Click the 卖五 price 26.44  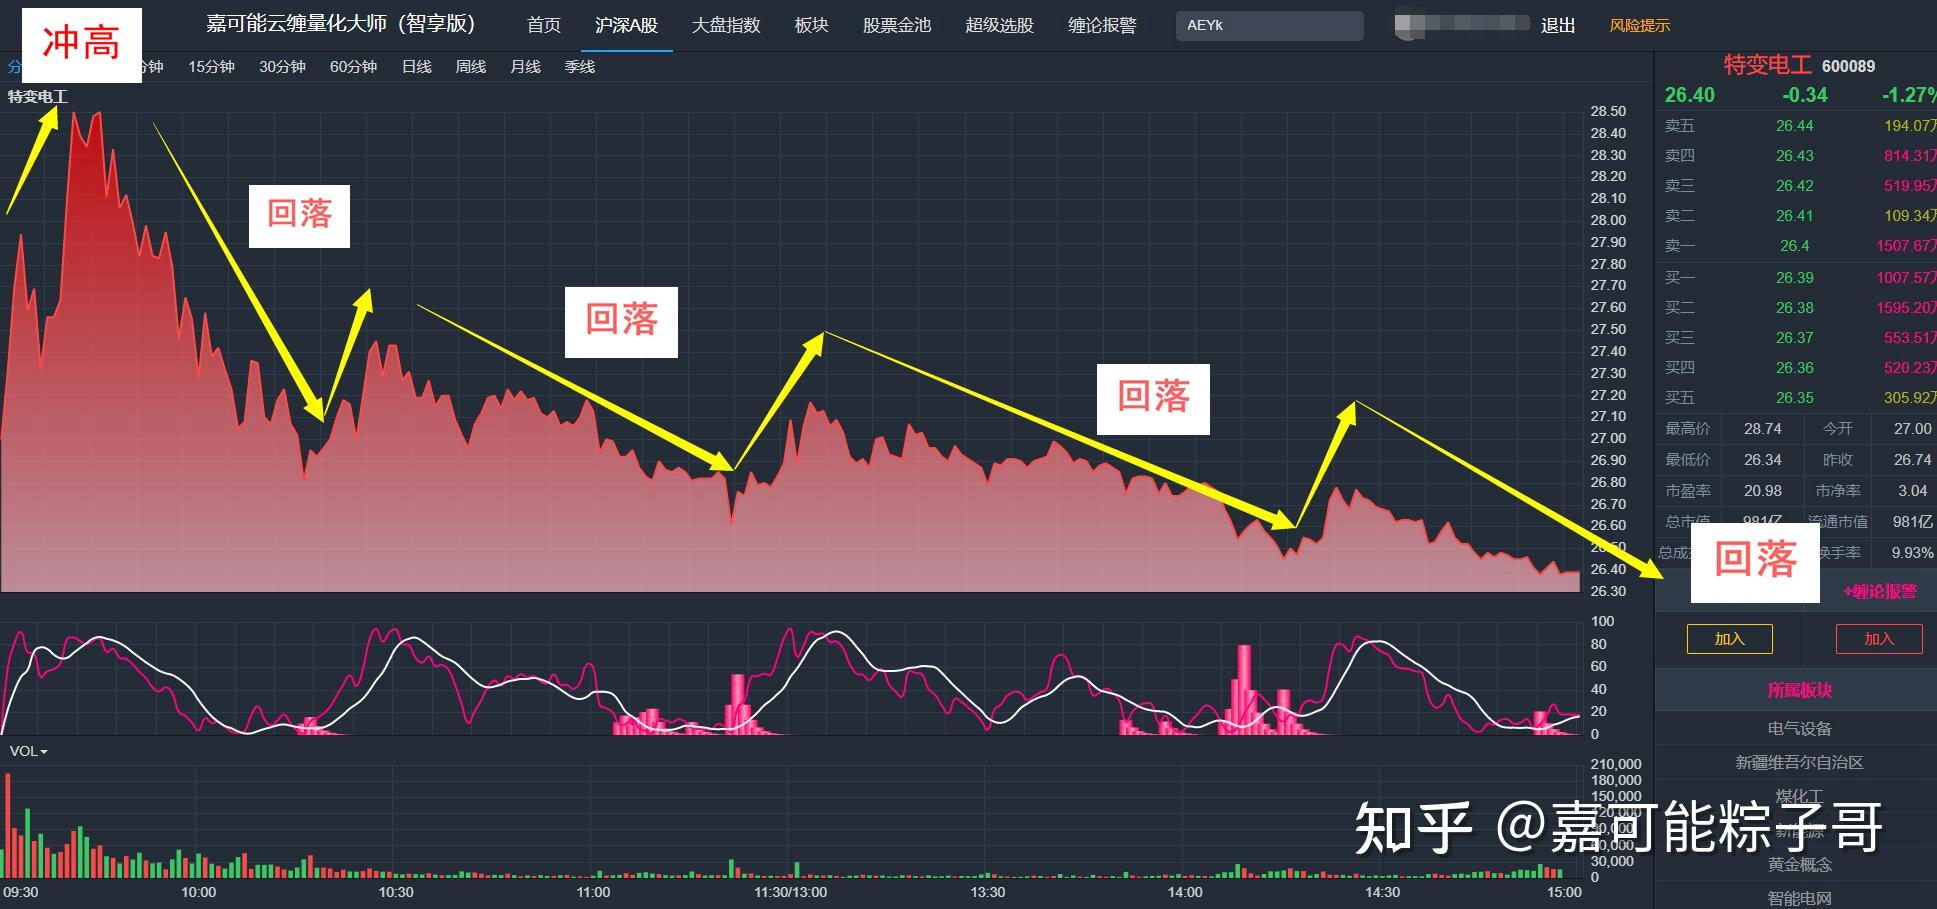[x=1794, y=126]
